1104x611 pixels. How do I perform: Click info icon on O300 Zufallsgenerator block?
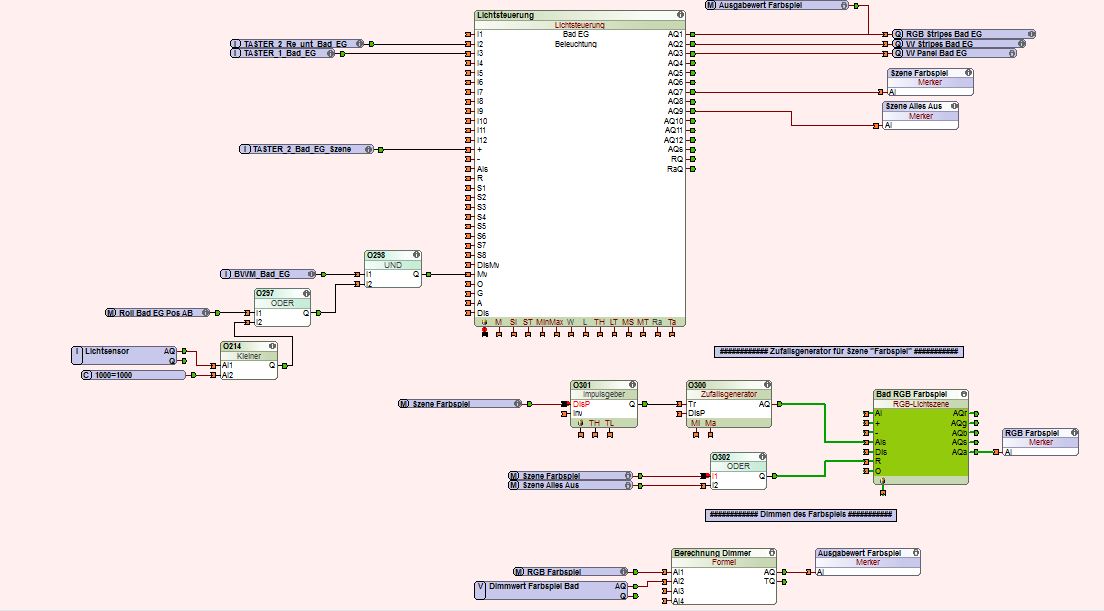(x=767, y=385)
